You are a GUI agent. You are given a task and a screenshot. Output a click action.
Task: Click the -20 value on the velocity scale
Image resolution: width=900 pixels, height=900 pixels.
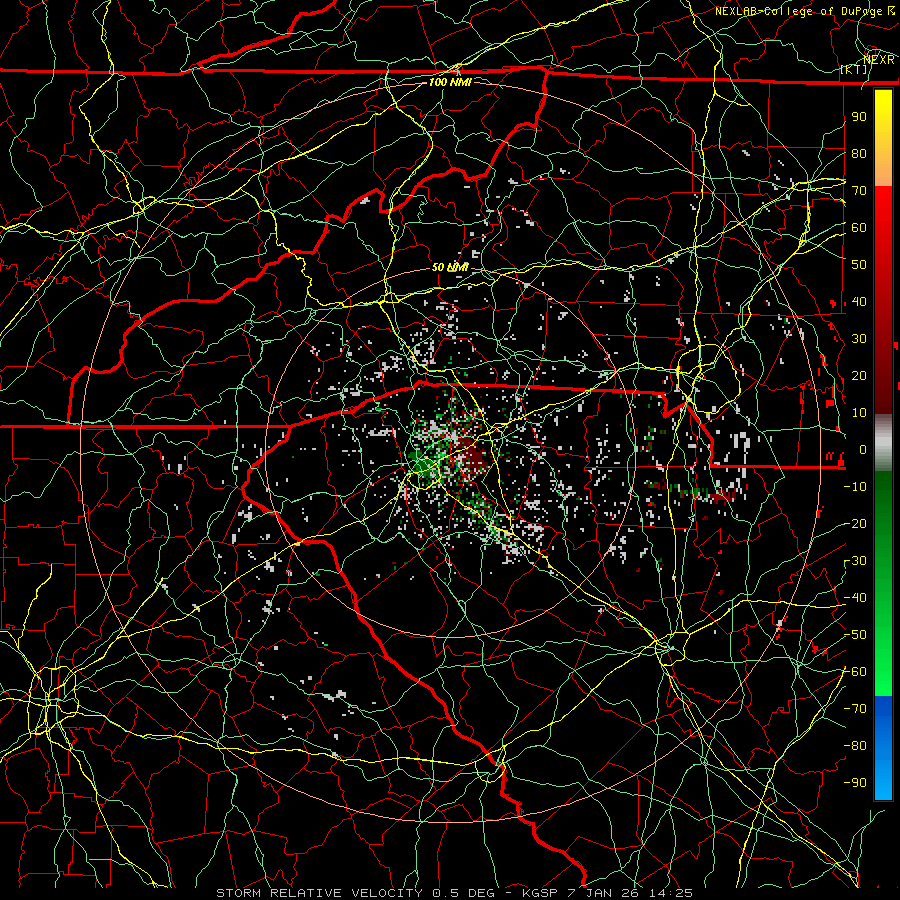pos(855,523)
